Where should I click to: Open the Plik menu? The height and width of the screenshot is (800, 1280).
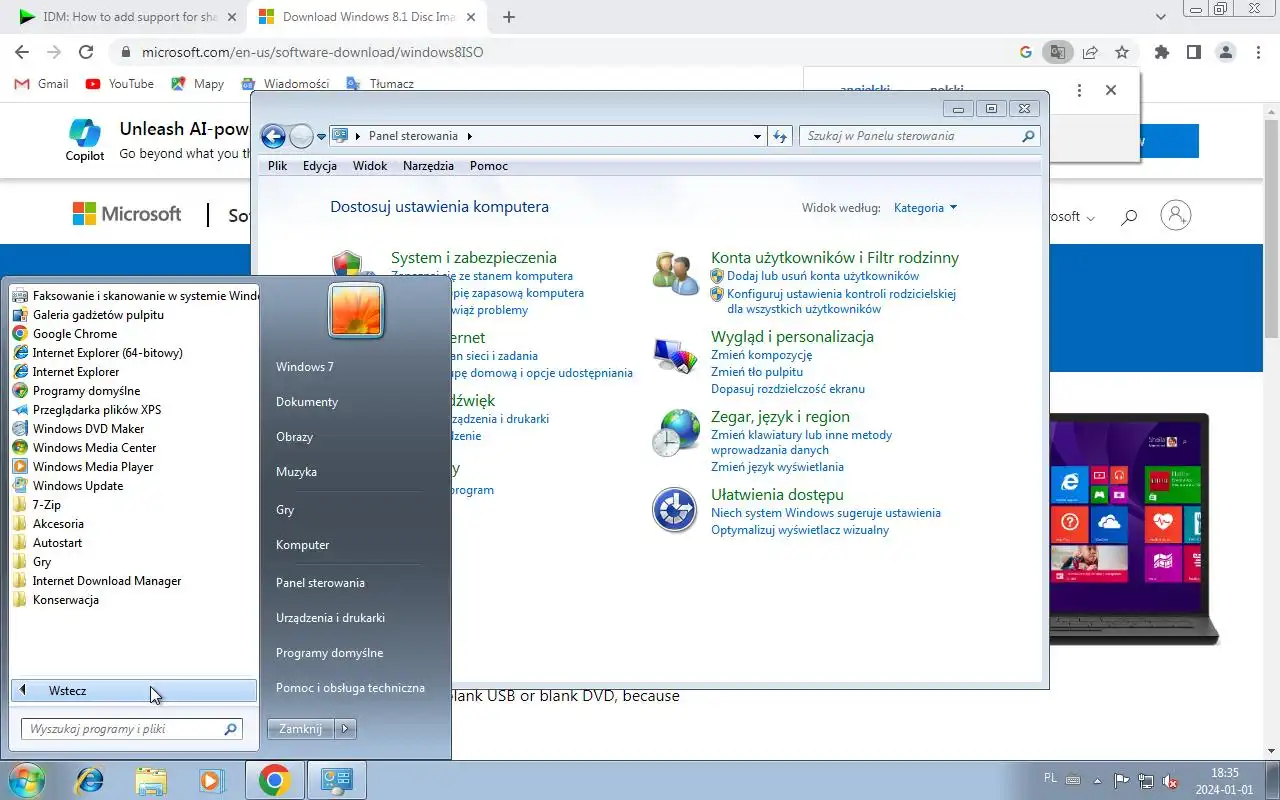[x=277, y=166]
